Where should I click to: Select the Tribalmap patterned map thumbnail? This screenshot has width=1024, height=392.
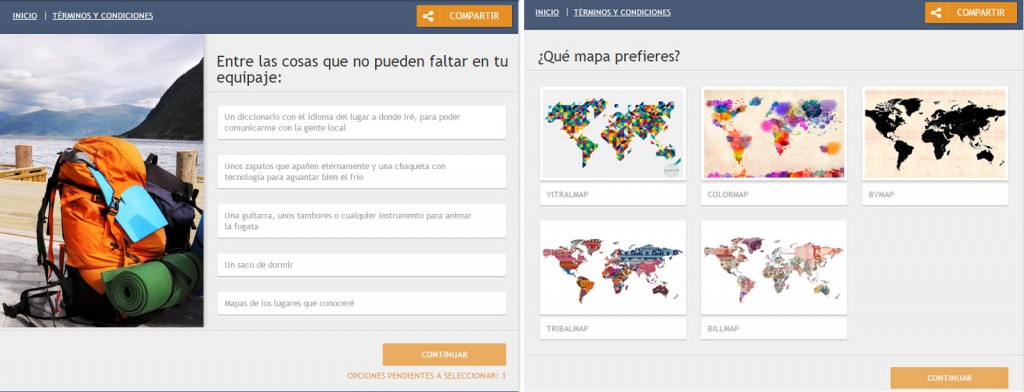tap(613, 268)
